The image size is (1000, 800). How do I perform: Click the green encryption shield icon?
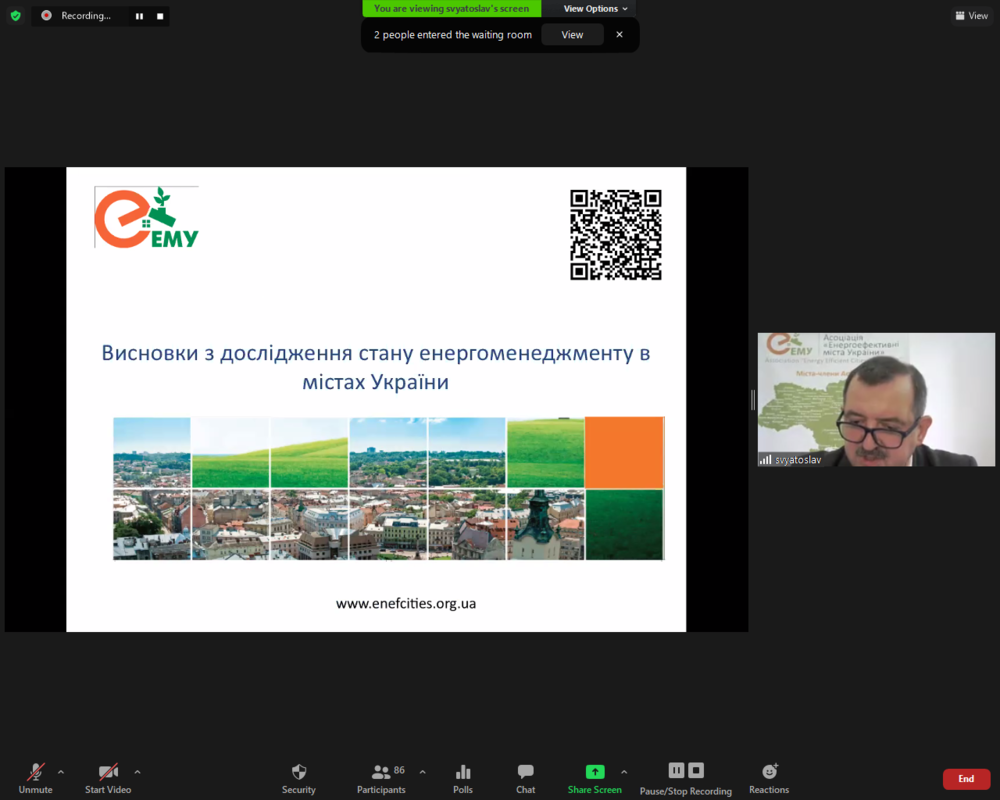[x=15, y=16]
